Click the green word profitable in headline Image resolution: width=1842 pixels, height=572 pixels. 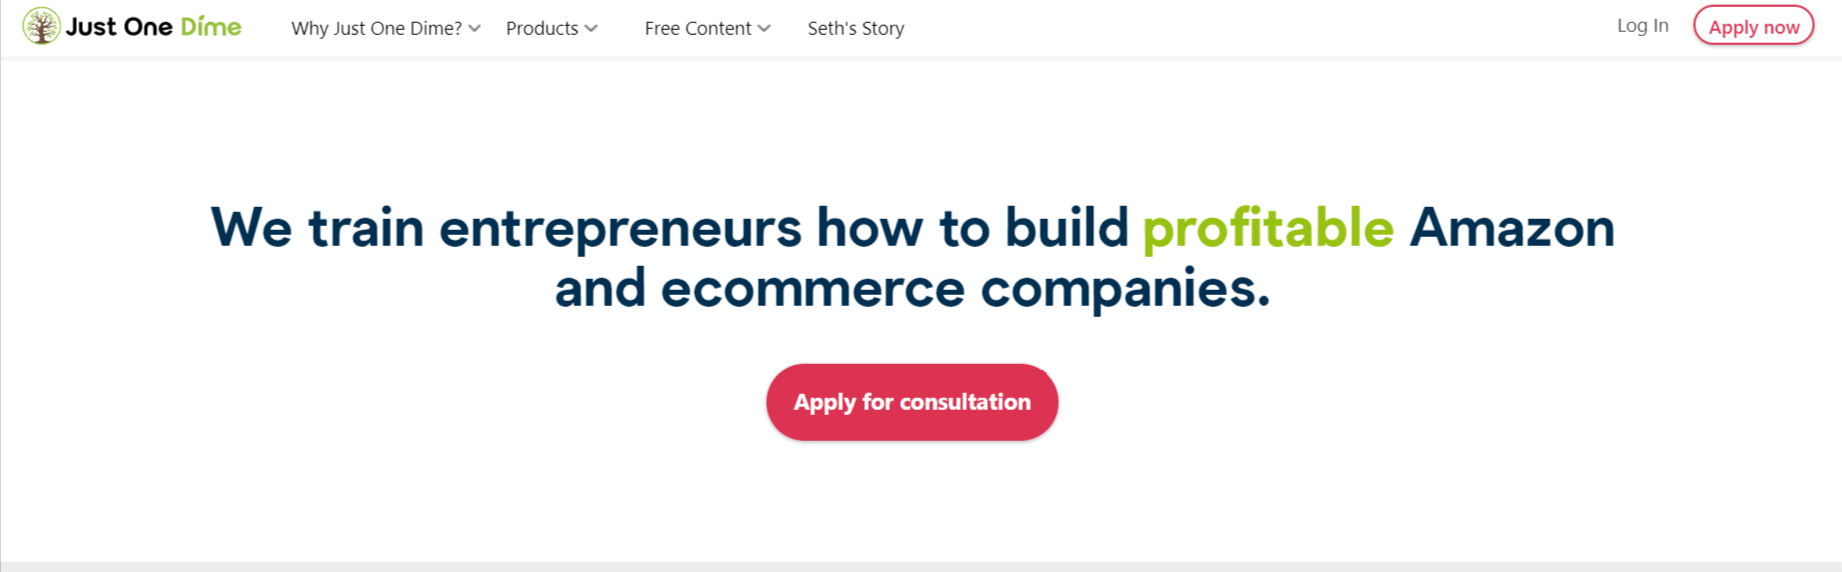1267,228
